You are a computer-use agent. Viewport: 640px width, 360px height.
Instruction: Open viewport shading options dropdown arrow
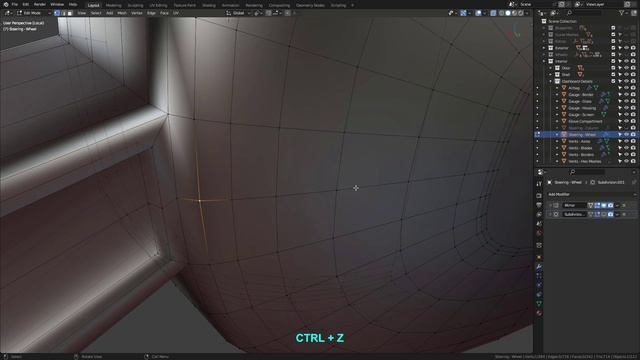coord(527,13)
